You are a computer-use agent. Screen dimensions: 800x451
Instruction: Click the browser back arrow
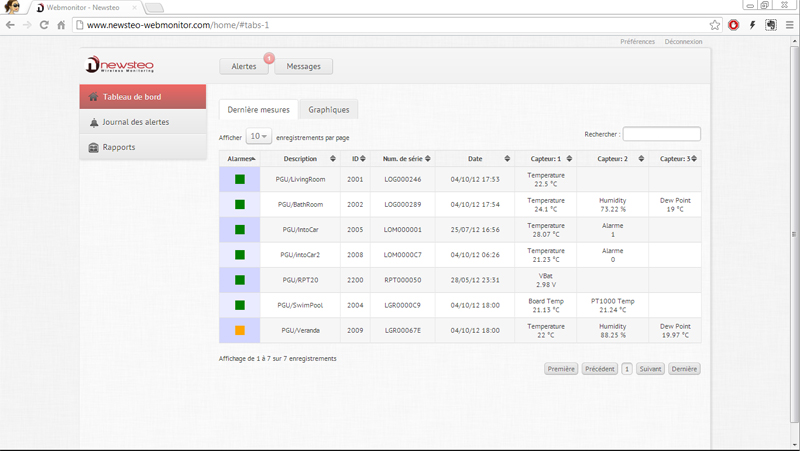[10, 25]
